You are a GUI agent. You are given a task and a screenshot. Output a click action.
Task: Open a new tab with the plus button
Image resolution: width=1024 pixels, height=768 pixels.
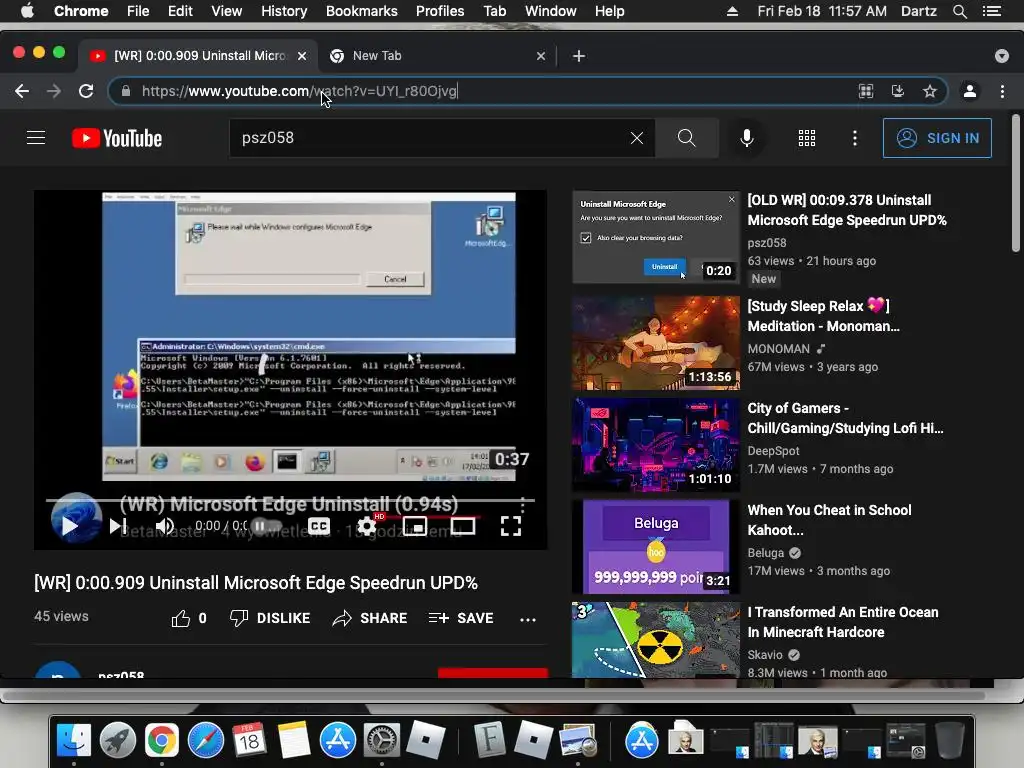tap(579, 56)
